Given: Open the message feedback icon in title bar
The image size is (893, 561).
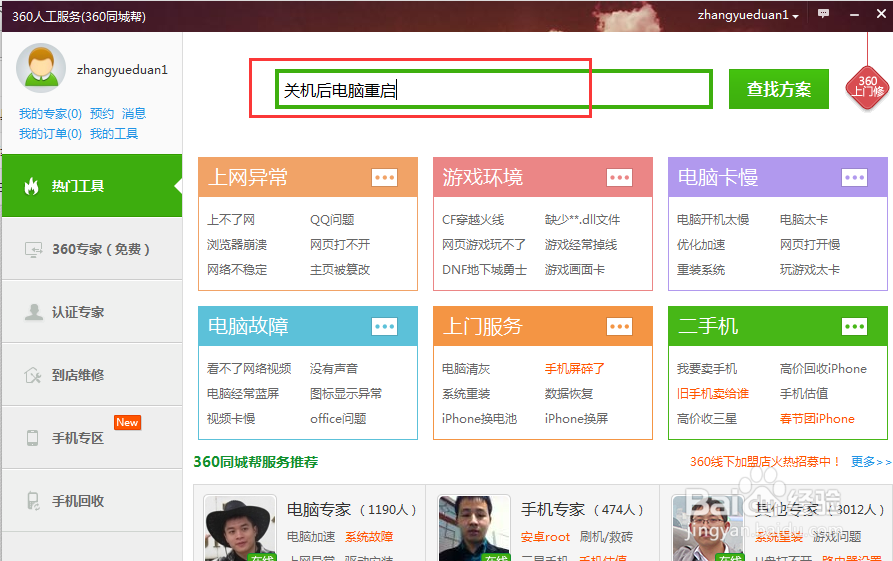Looking at the screenshot, I should [x=824, y=14].
